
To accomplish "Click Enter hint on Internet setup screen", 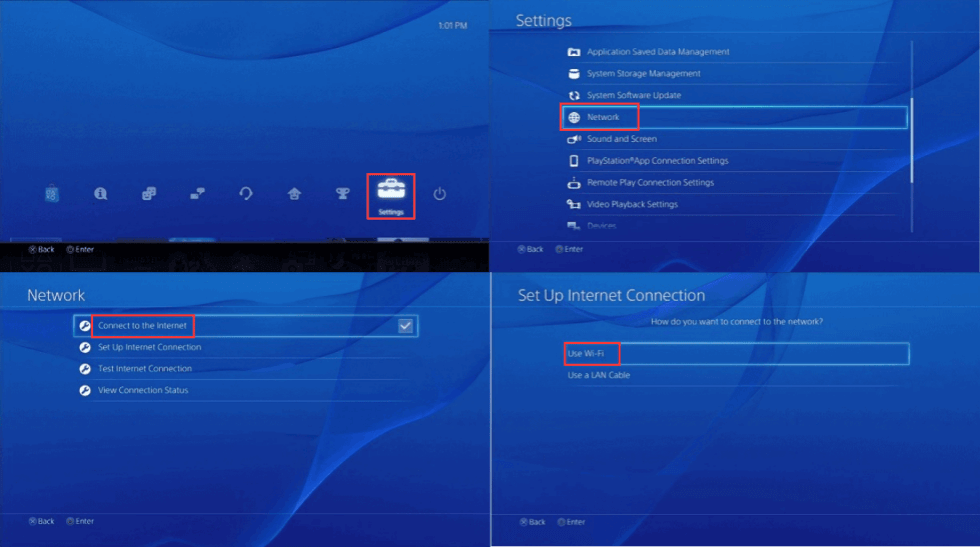I will point(571,522).
